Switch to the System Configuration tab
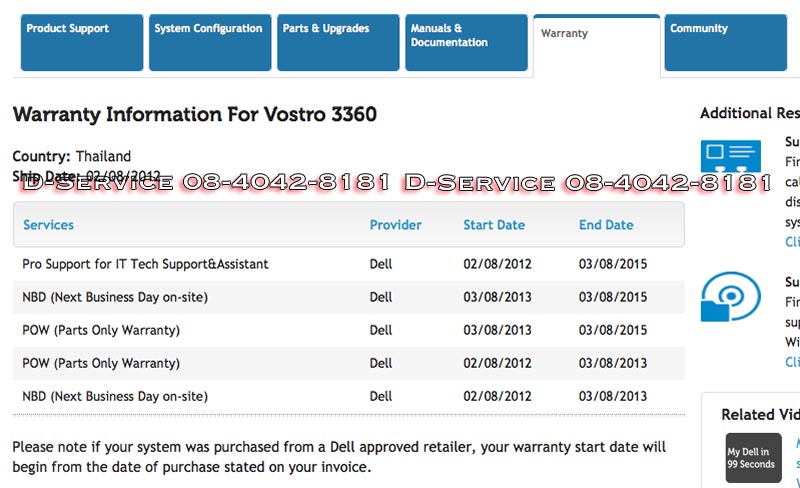This screenshot has width=800, height=488. 209,42
